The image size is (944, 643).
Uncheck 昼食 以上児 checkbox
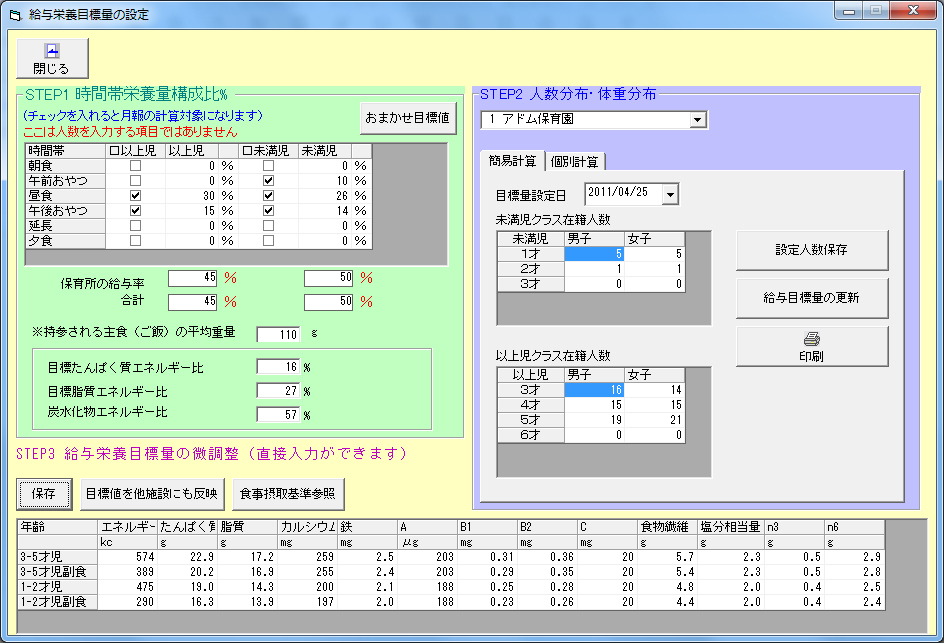pos(135,196)
